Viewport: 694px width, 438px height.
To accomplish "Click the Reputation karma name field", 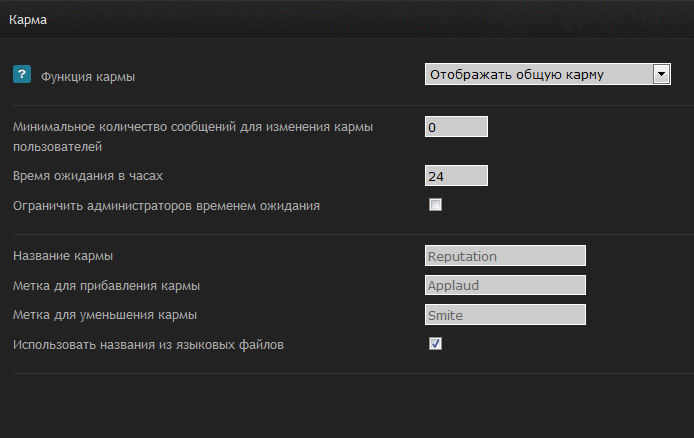I will (505, 256).
